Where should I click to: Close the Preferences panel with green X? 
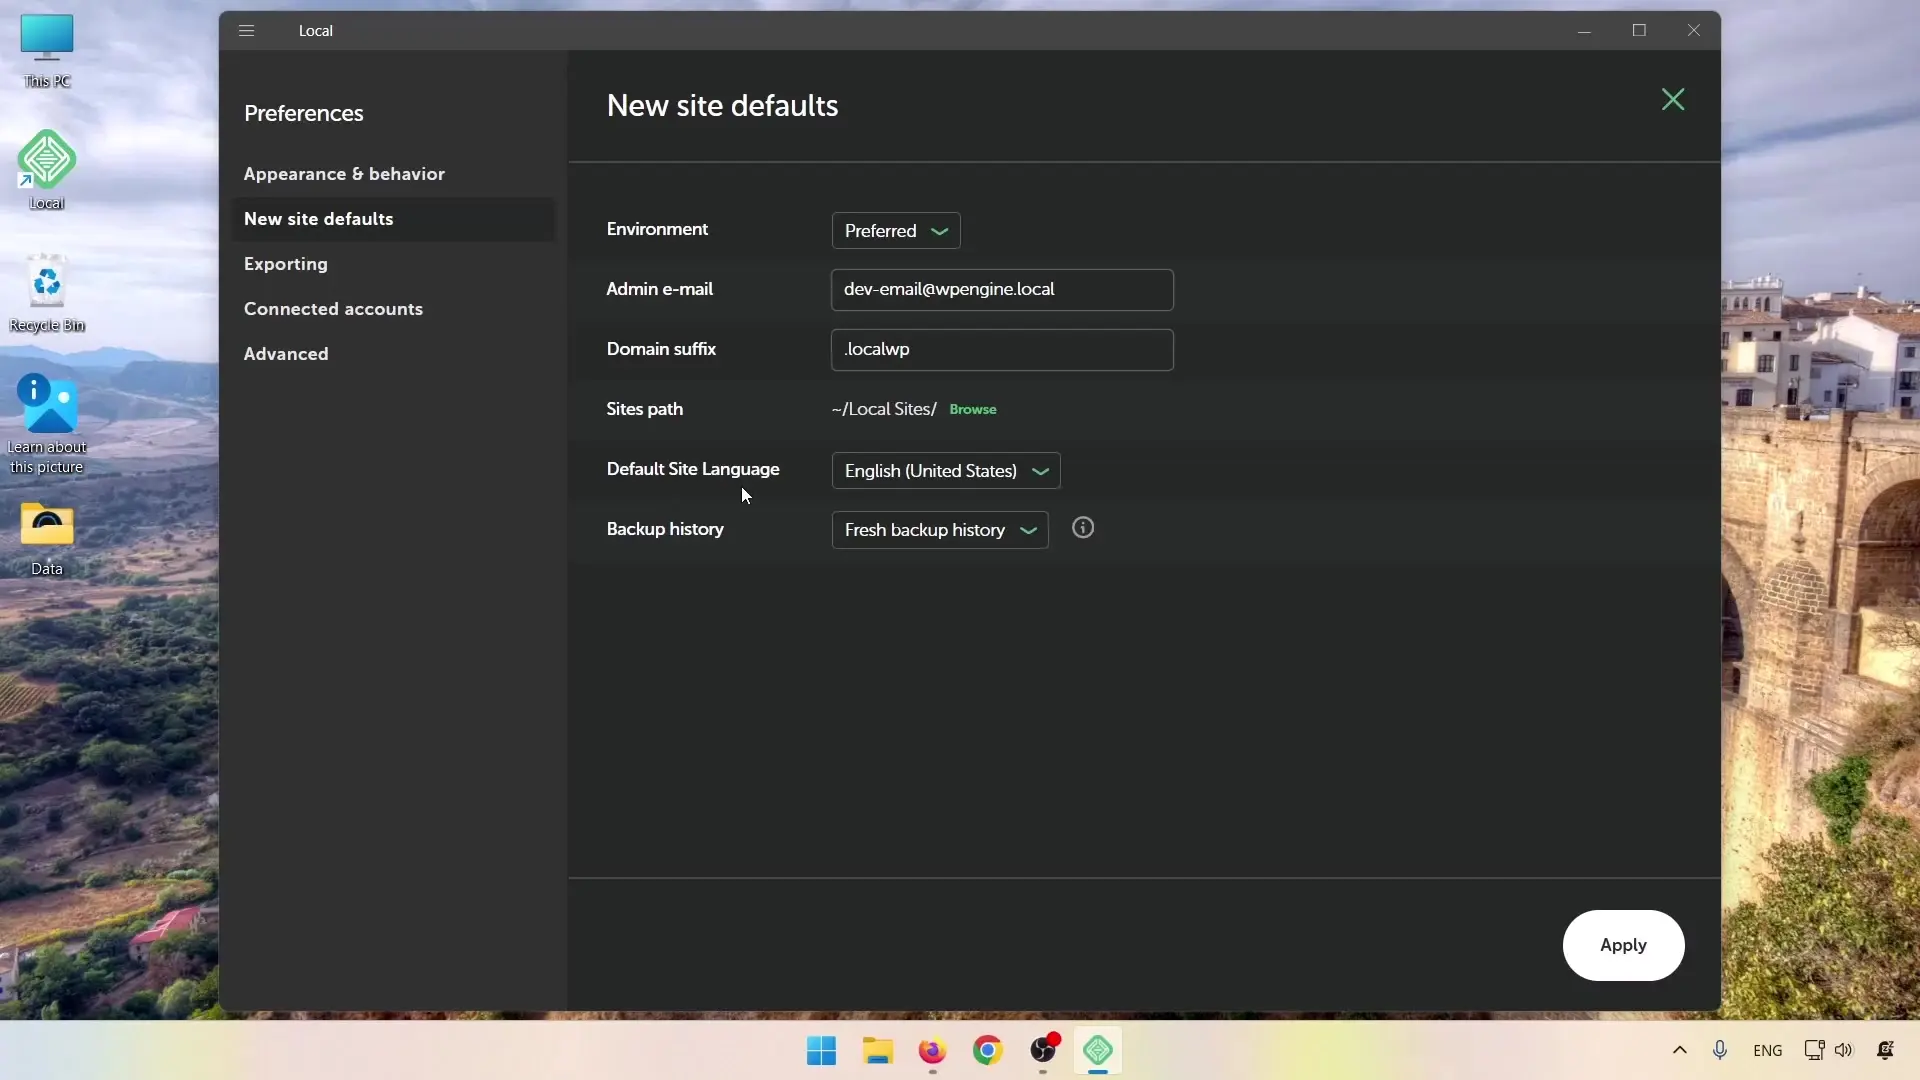(x=1673, y=99)
